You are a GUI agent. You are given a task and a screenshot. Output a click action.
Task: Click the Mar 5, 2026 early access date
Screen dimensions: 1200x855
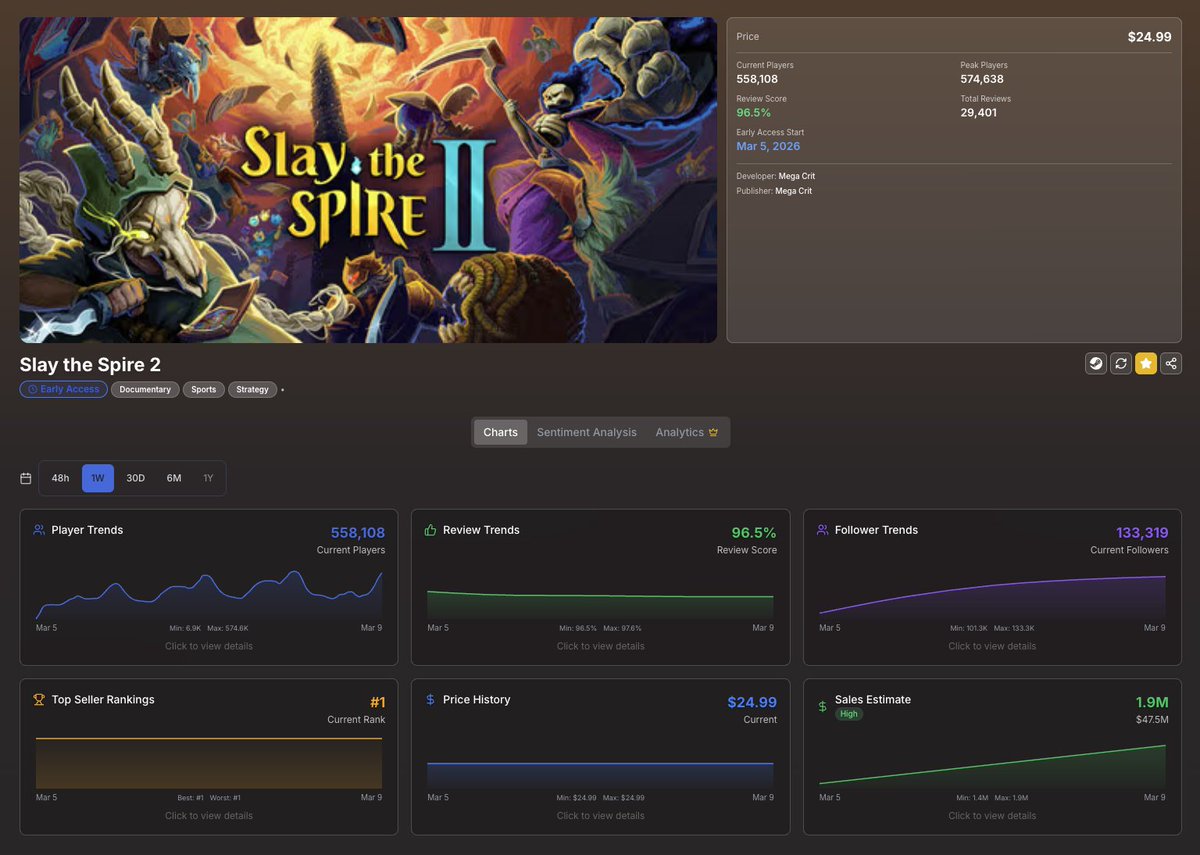(x=768, y=146)
